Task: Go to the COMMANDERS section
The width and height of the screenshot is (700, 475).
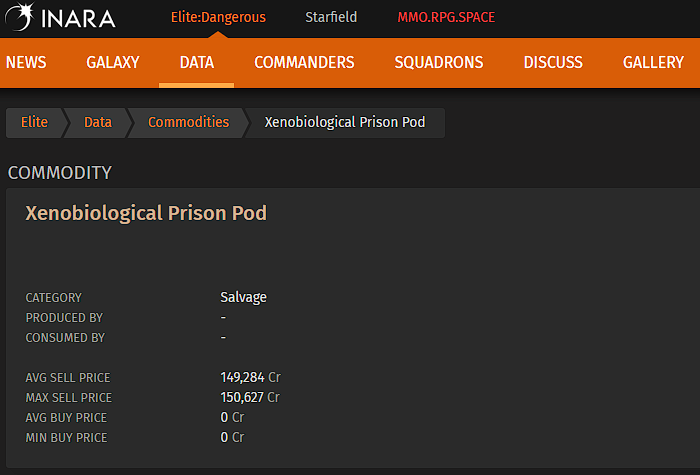Action: 304,62
